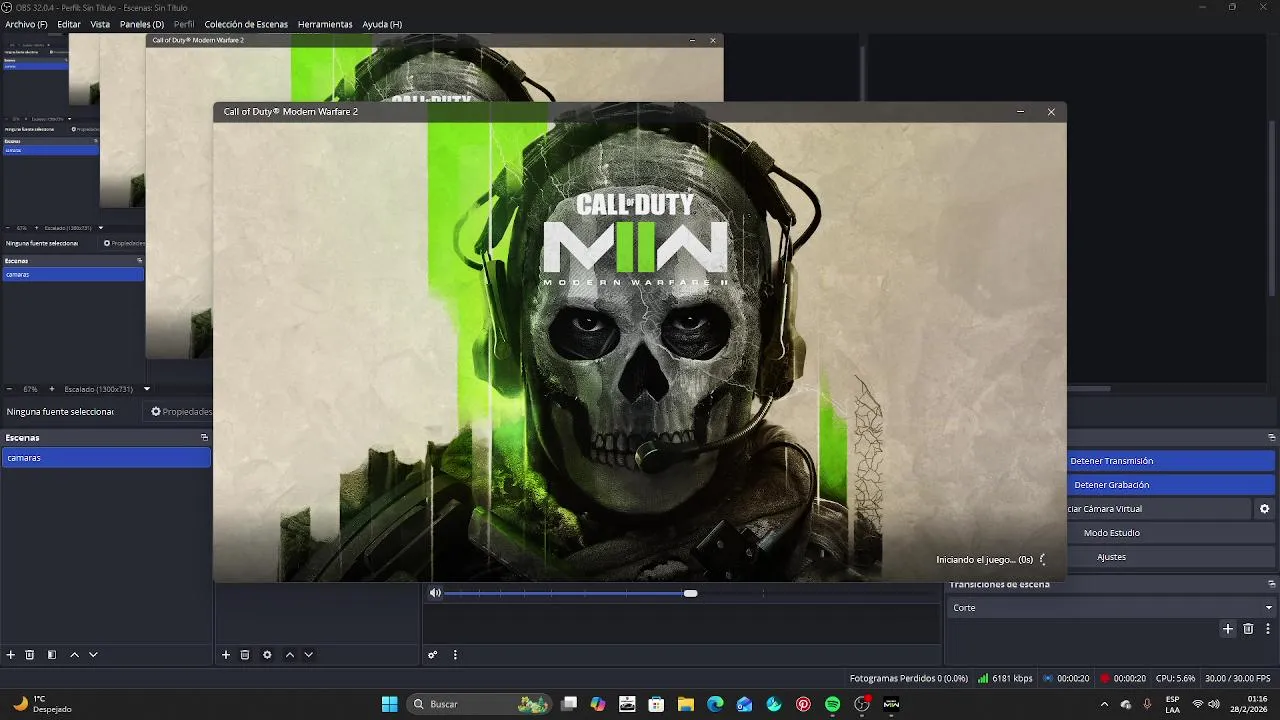This screenshot has height=720, width=1280.
Task: Open Modern Warfare taskbar icon
Action: [x=891, y=704]
